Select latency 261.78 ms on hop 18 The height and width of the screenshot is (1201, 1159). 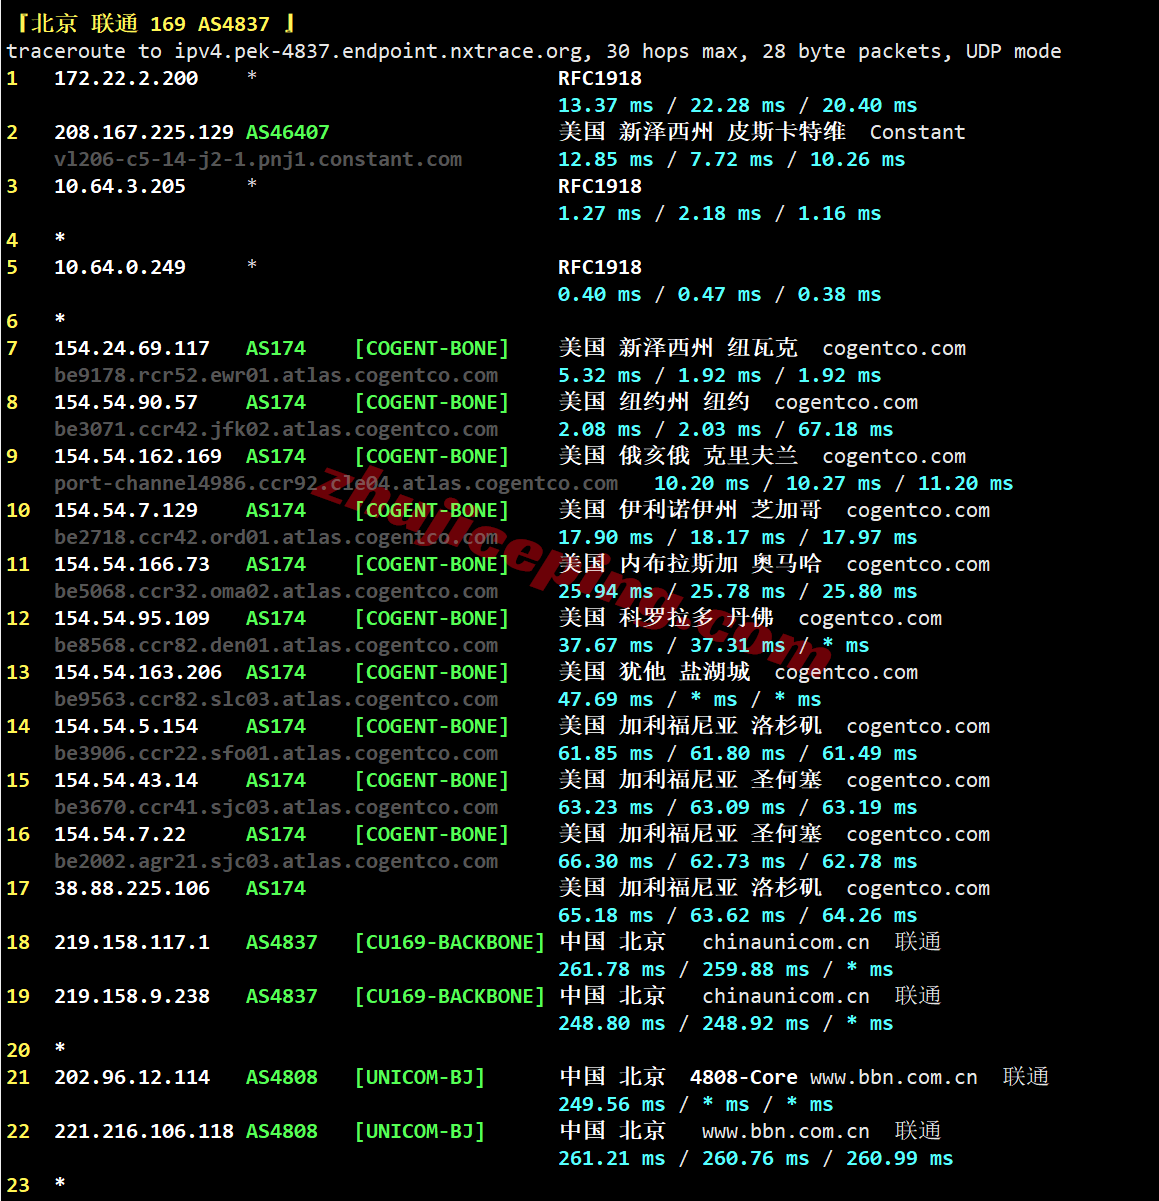click(x=612, y=969)
